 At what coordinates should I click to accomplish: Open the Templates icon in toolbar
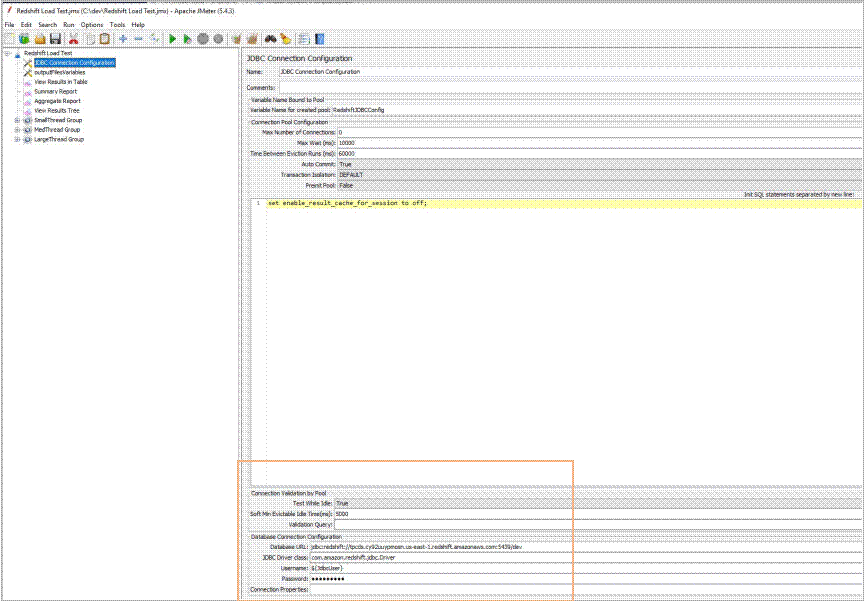point(24,39)
